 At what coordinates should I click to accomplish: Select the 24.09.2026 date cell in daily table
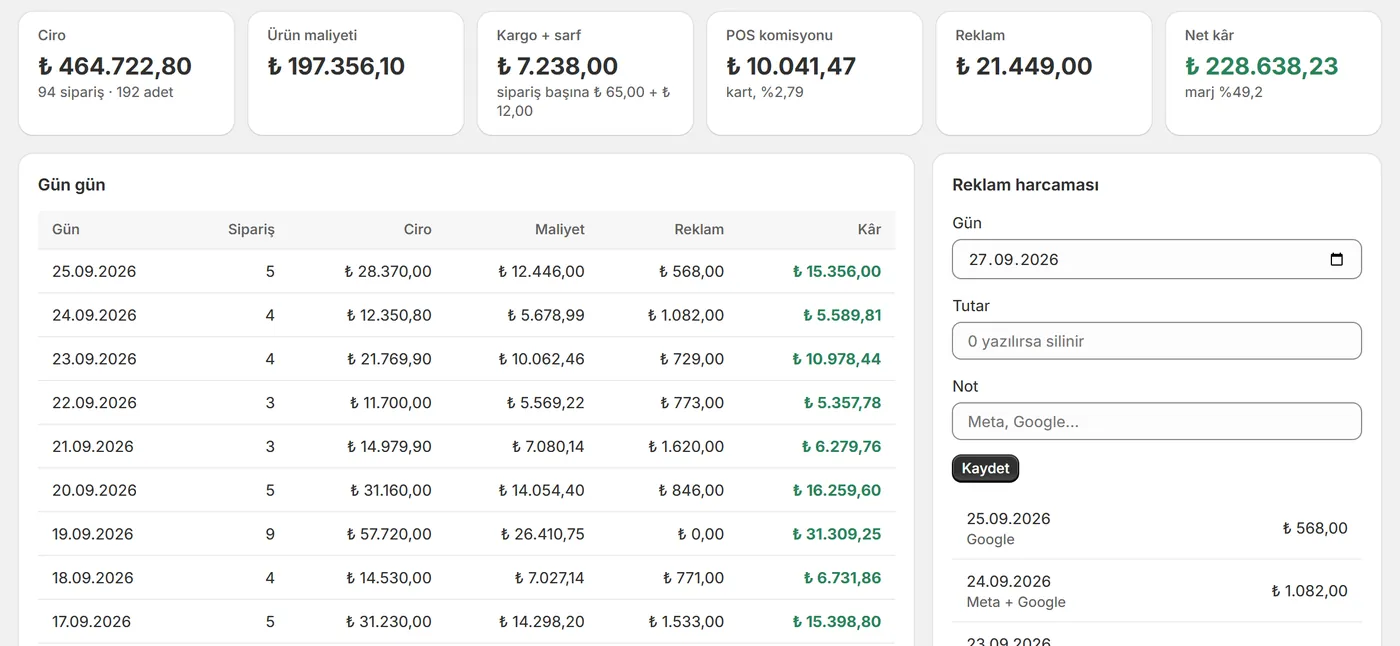pyautogui.click(x=94, y=315)
